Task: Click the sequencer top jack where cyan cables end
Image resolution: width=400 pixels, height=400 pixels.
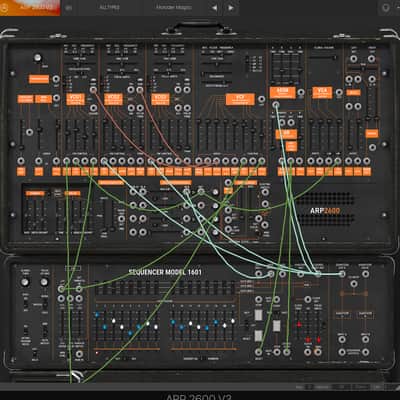Action: coord(318,274)
